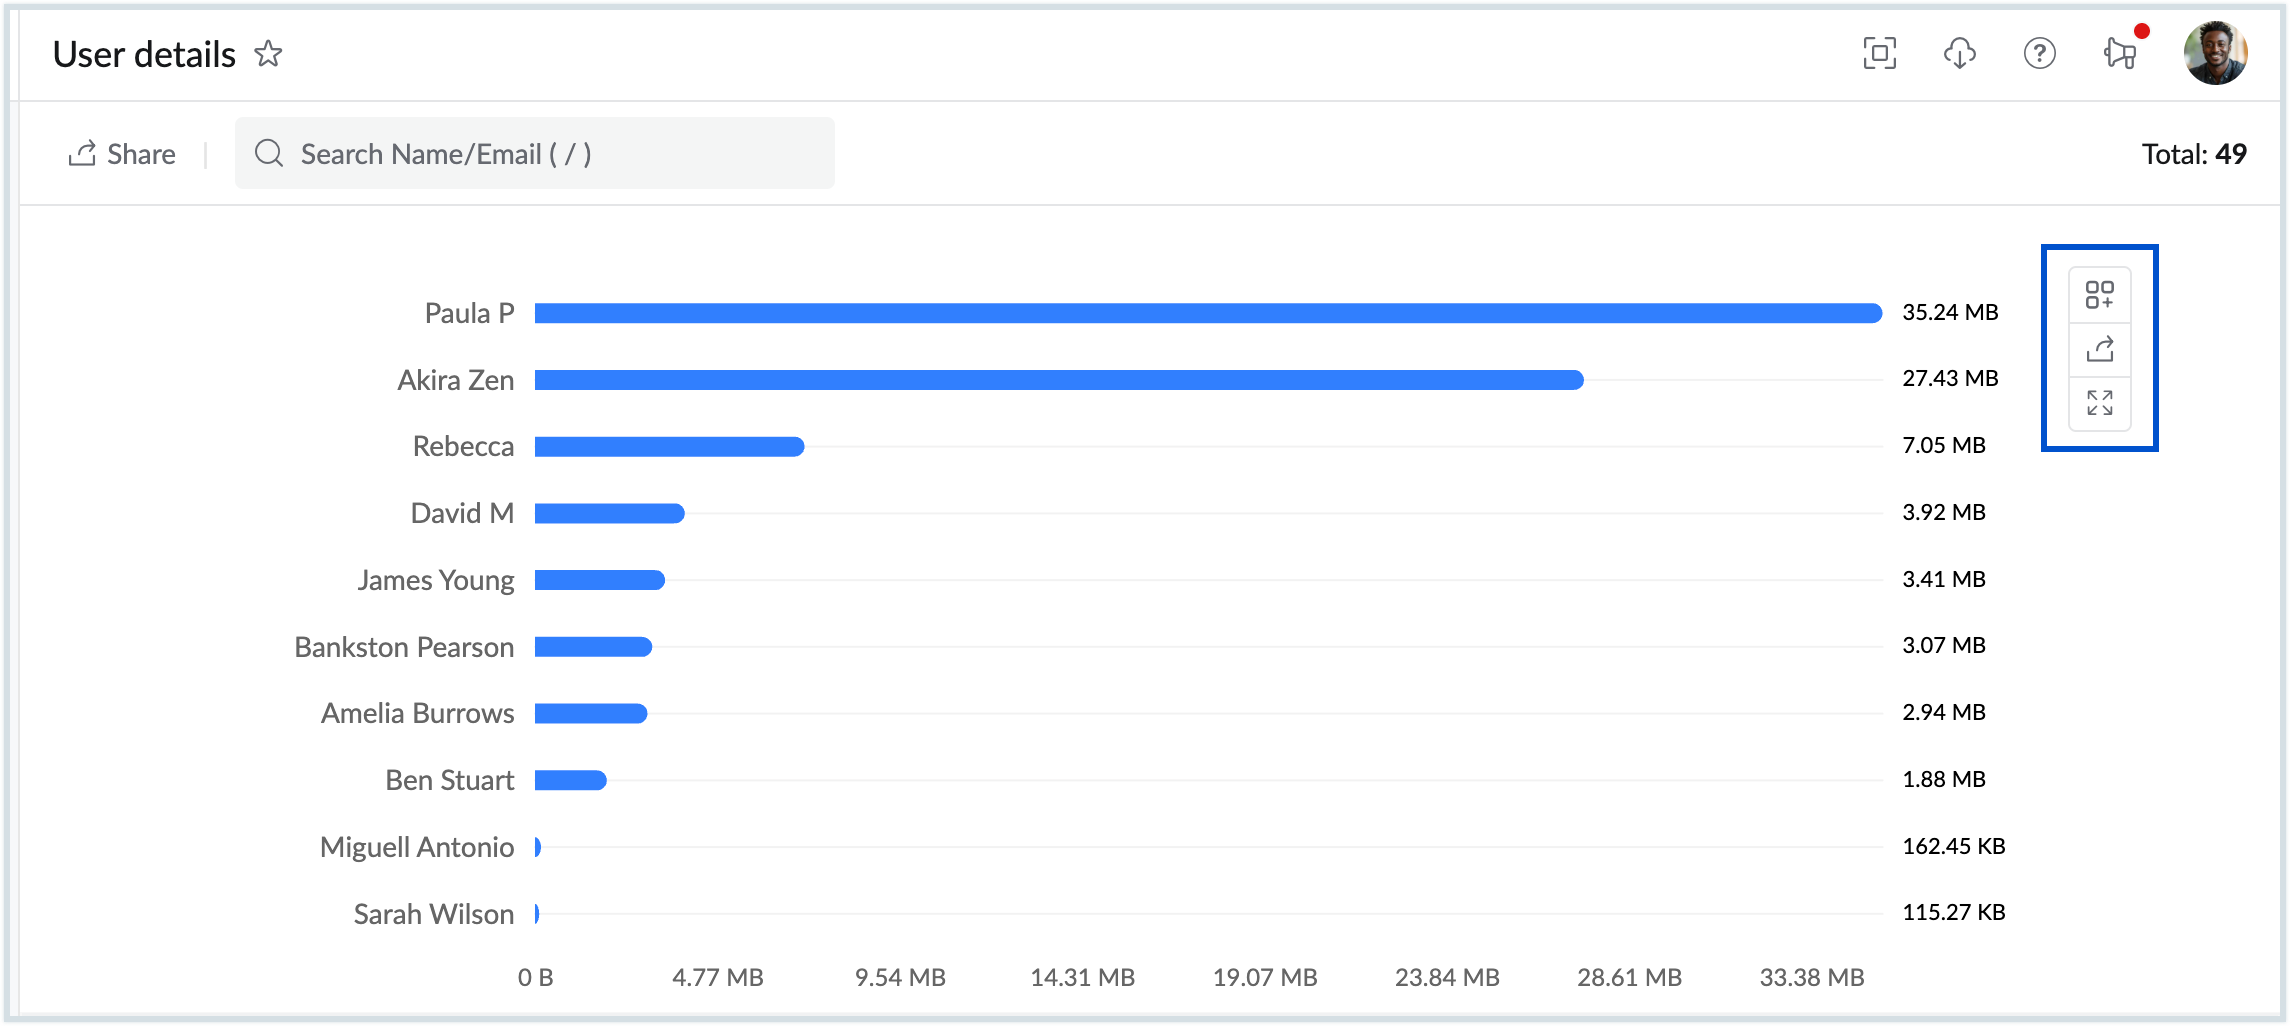The image size is (2290, 1026).
Task: Click the screenshot capture icon in header
Action: point(1879,53)
